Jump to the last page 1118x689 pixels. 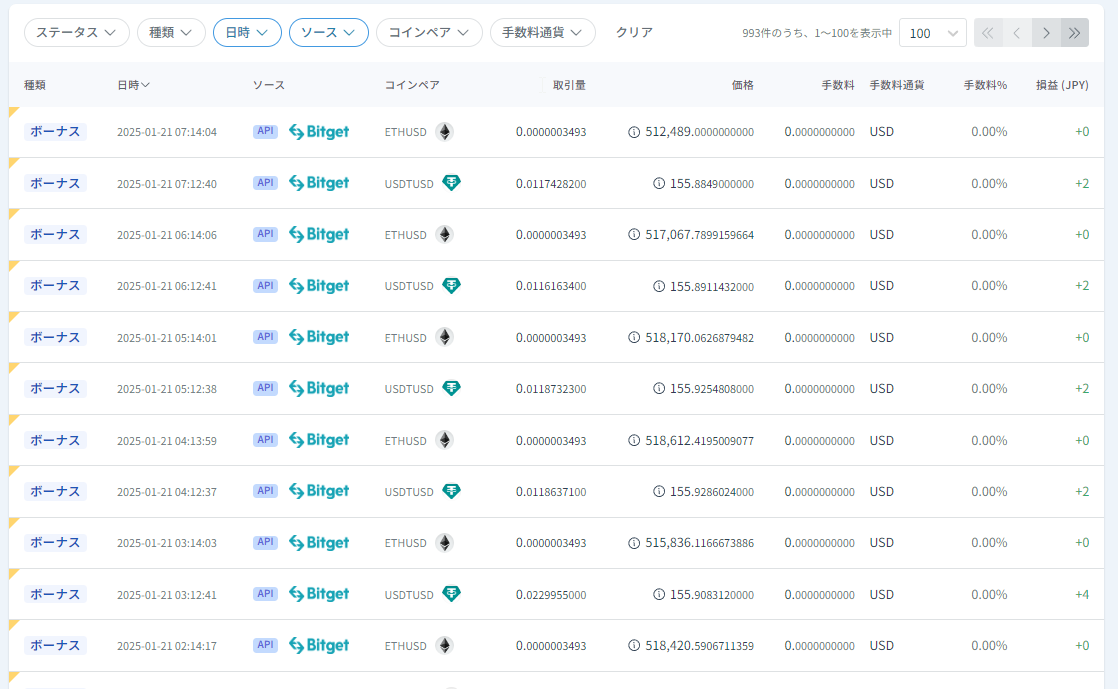pos(1075,33)
